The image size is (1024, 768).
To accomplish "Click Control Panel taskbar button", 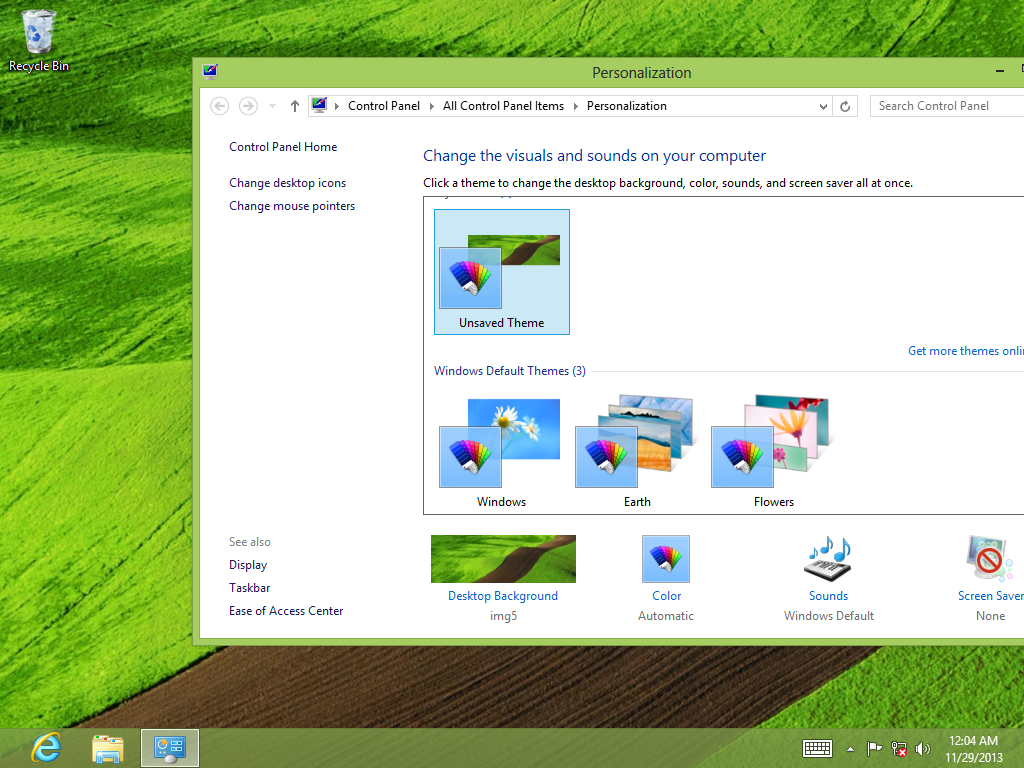I will pos(170,748).
